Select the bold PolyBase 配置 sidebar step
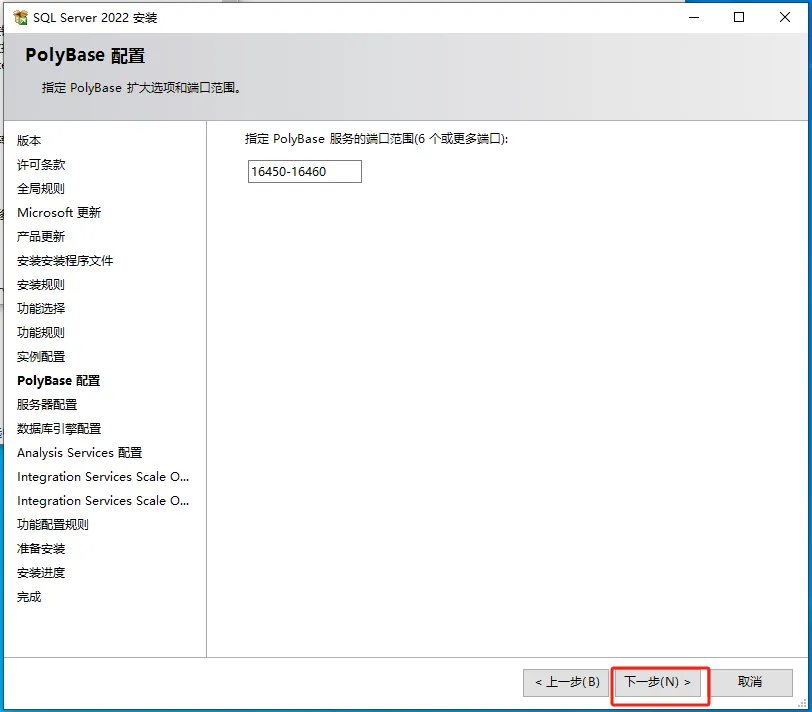This screenshot has height=712, width=812. coord(59,381)
